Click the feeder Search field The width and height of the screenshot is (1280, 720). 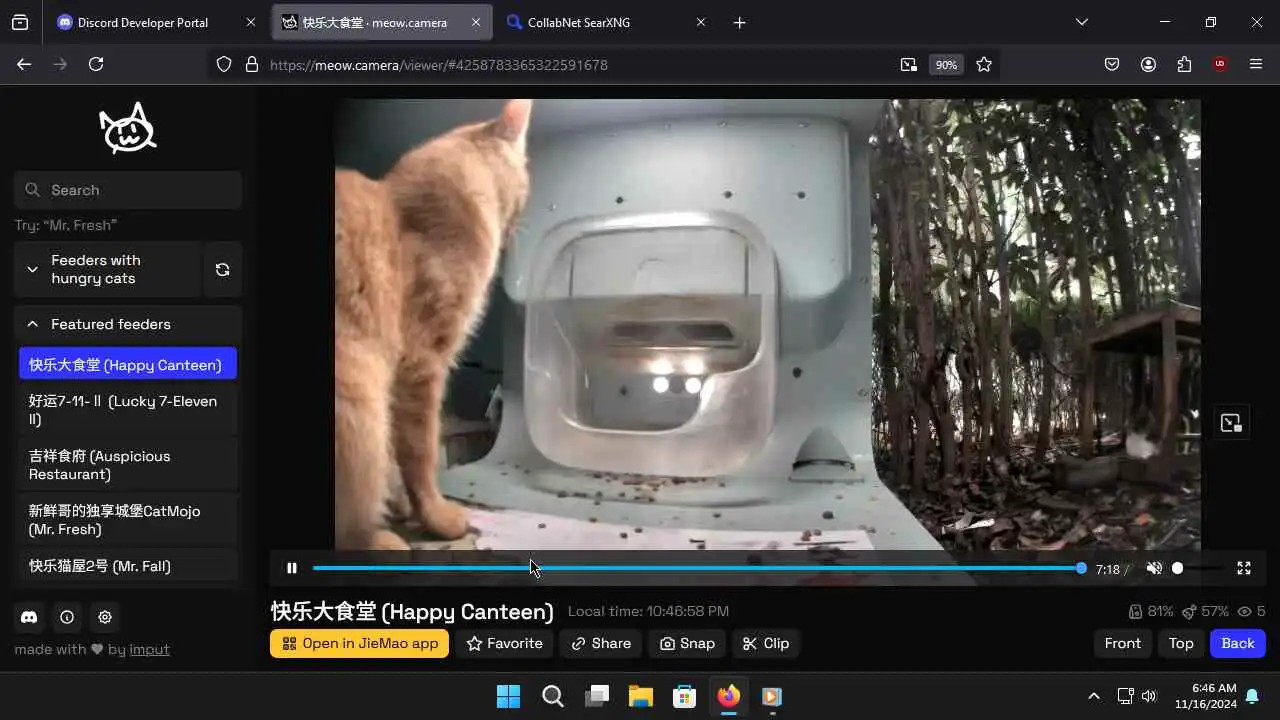[128, 190]
